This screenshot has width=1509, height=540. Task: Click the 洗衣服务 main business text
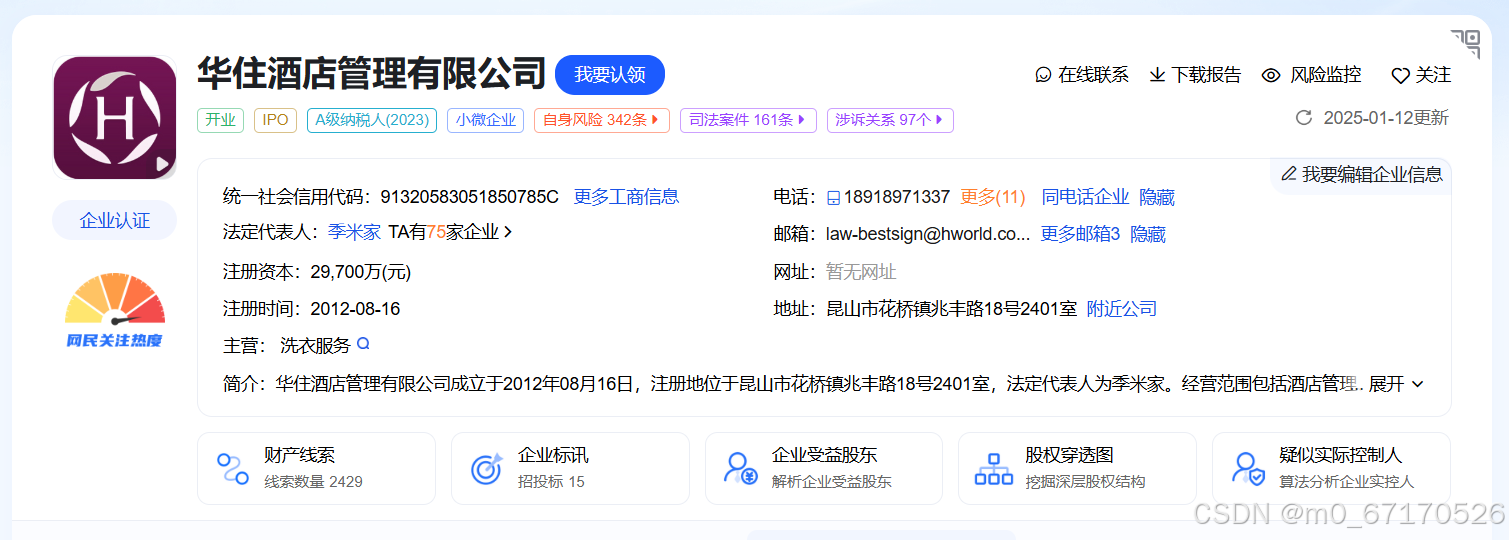click(x=315, y=346)
